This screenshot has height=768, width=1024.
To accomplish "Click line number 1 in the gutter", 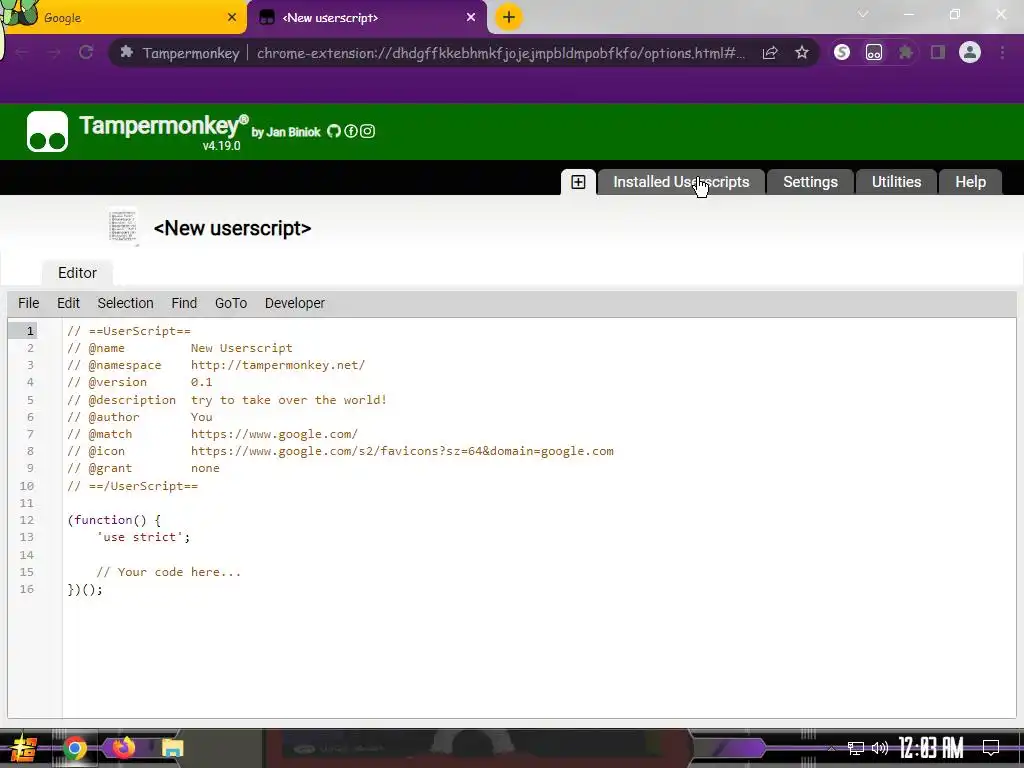I will point(30,331).
